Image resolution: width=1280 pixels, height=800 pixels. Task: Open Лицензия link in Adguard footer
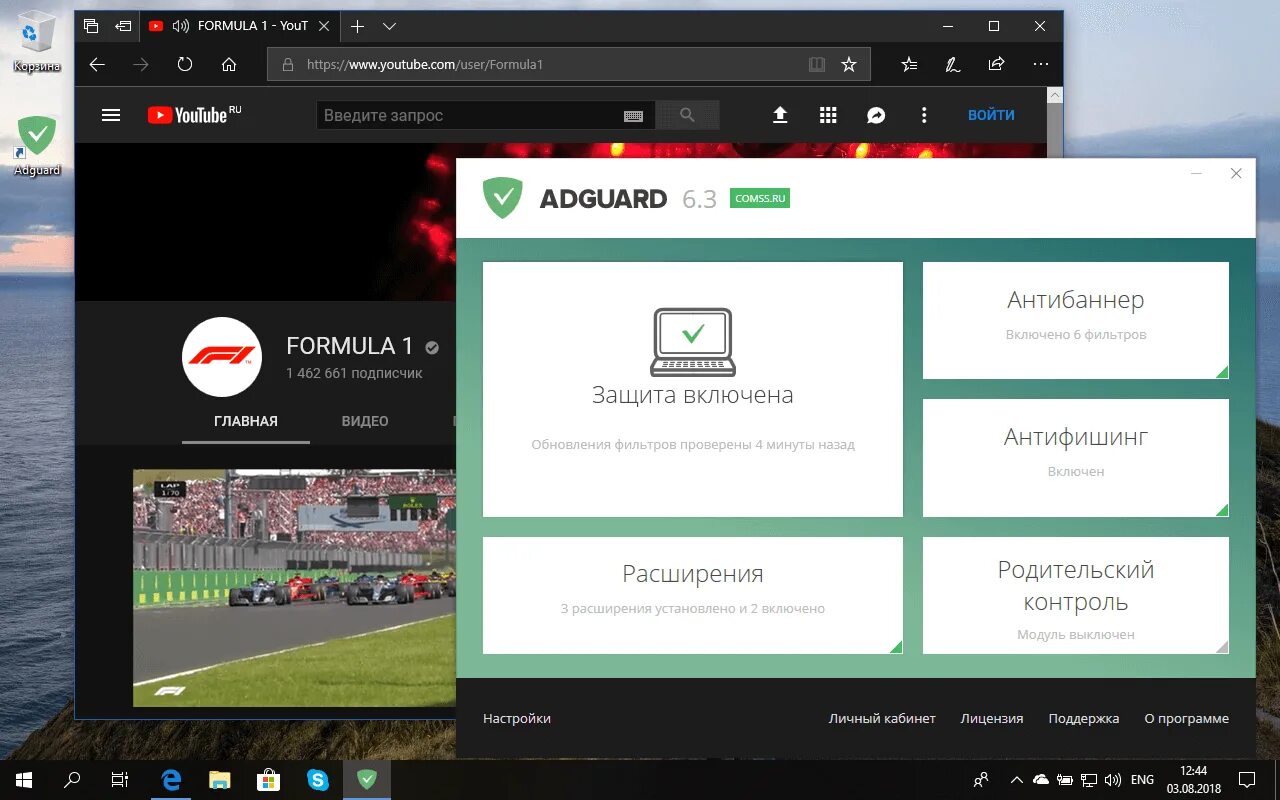[x=992, y=718]
